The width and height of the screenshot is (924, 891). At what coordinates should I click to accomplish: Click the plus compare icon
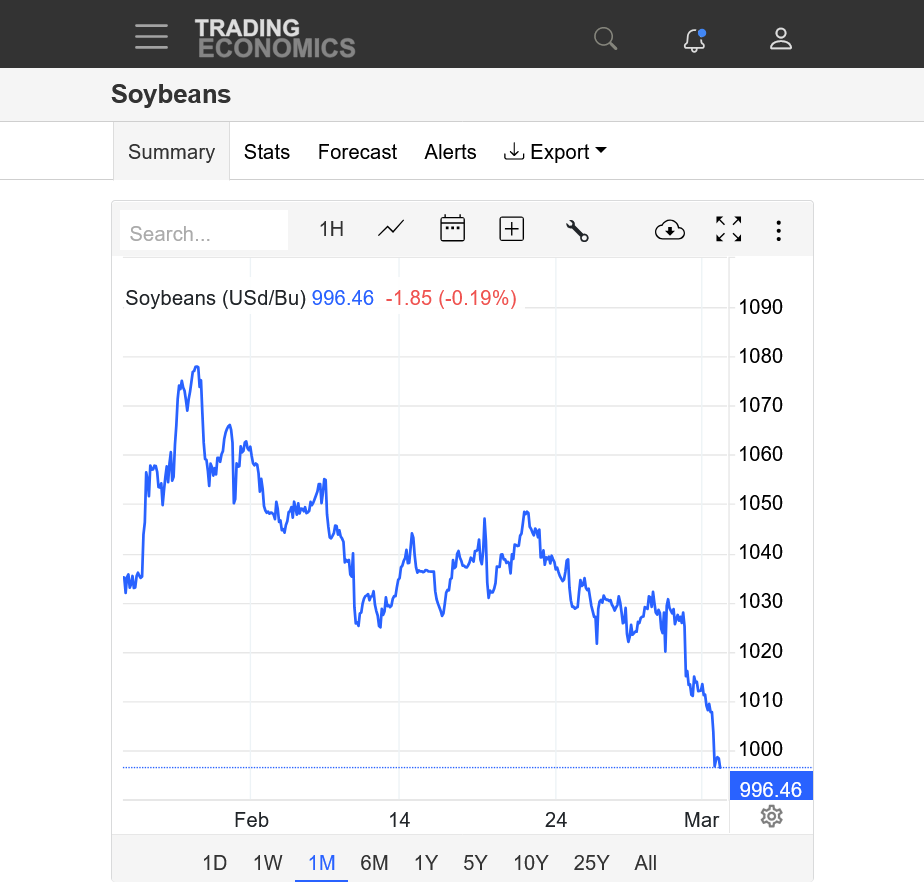coord(512,229)
